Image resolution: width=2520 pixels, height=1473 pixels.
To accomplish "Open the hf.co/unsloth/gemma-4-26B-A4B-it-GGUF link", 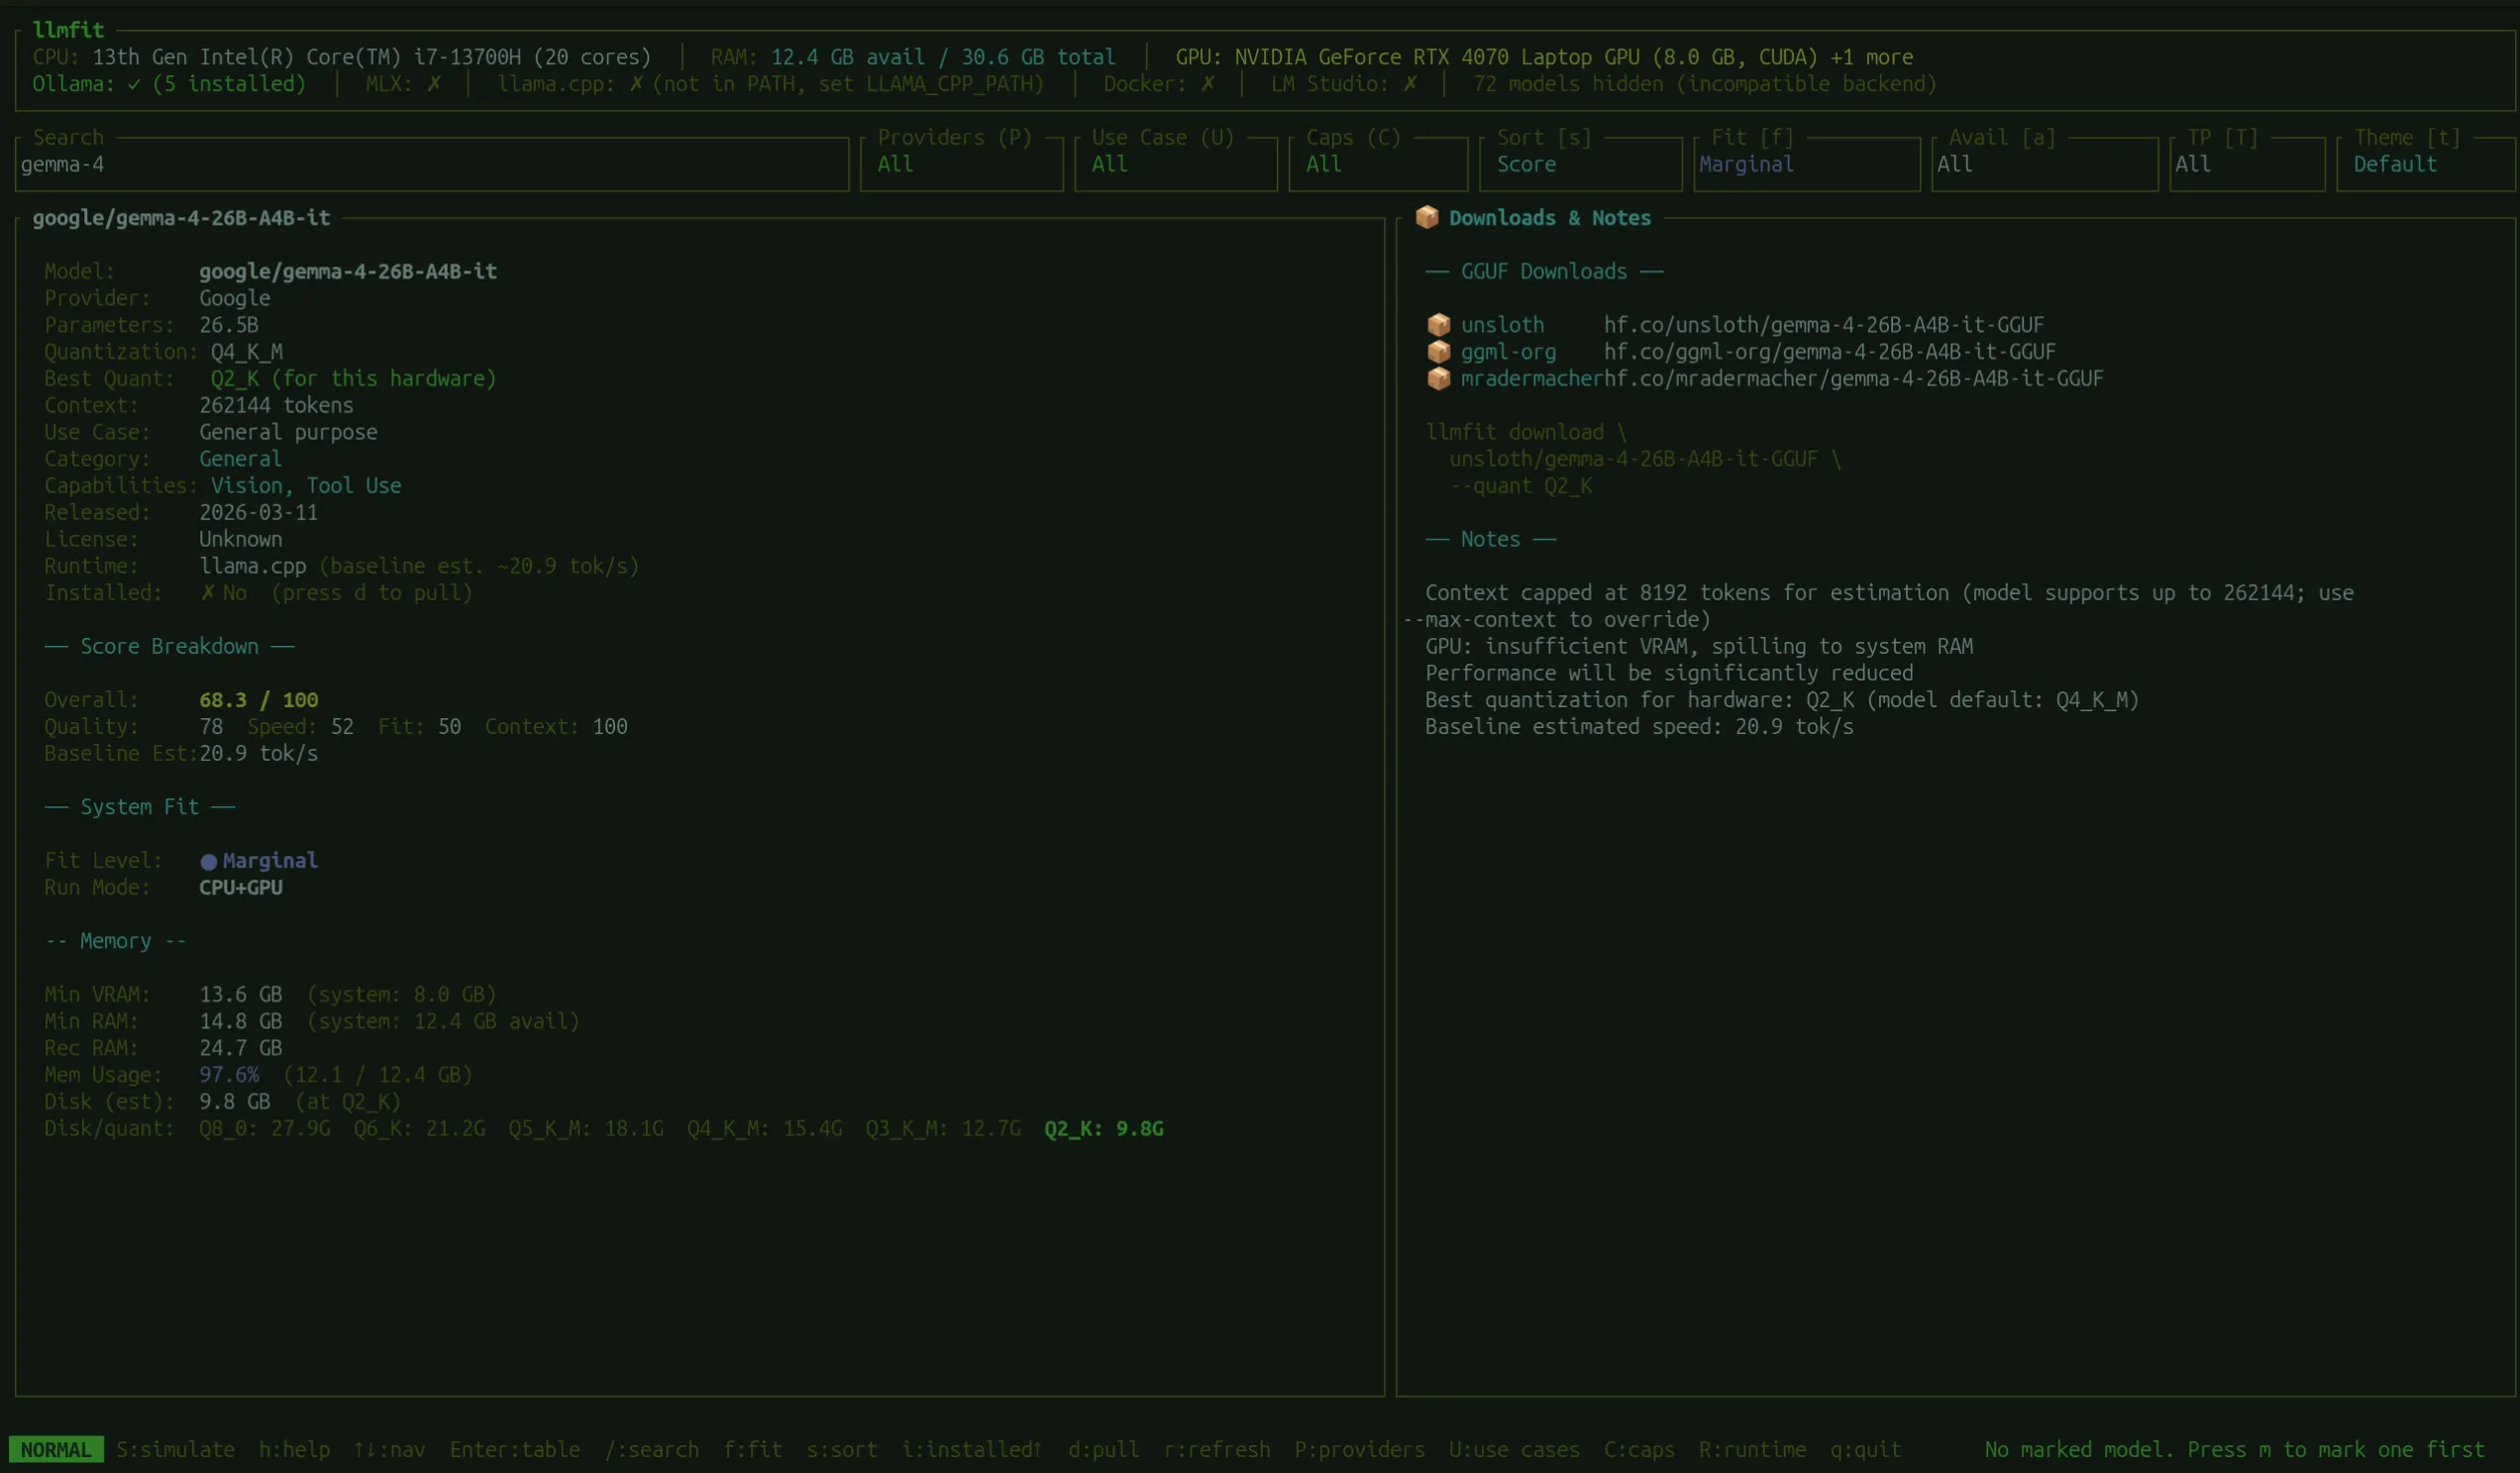I will tap(1825, 324).
